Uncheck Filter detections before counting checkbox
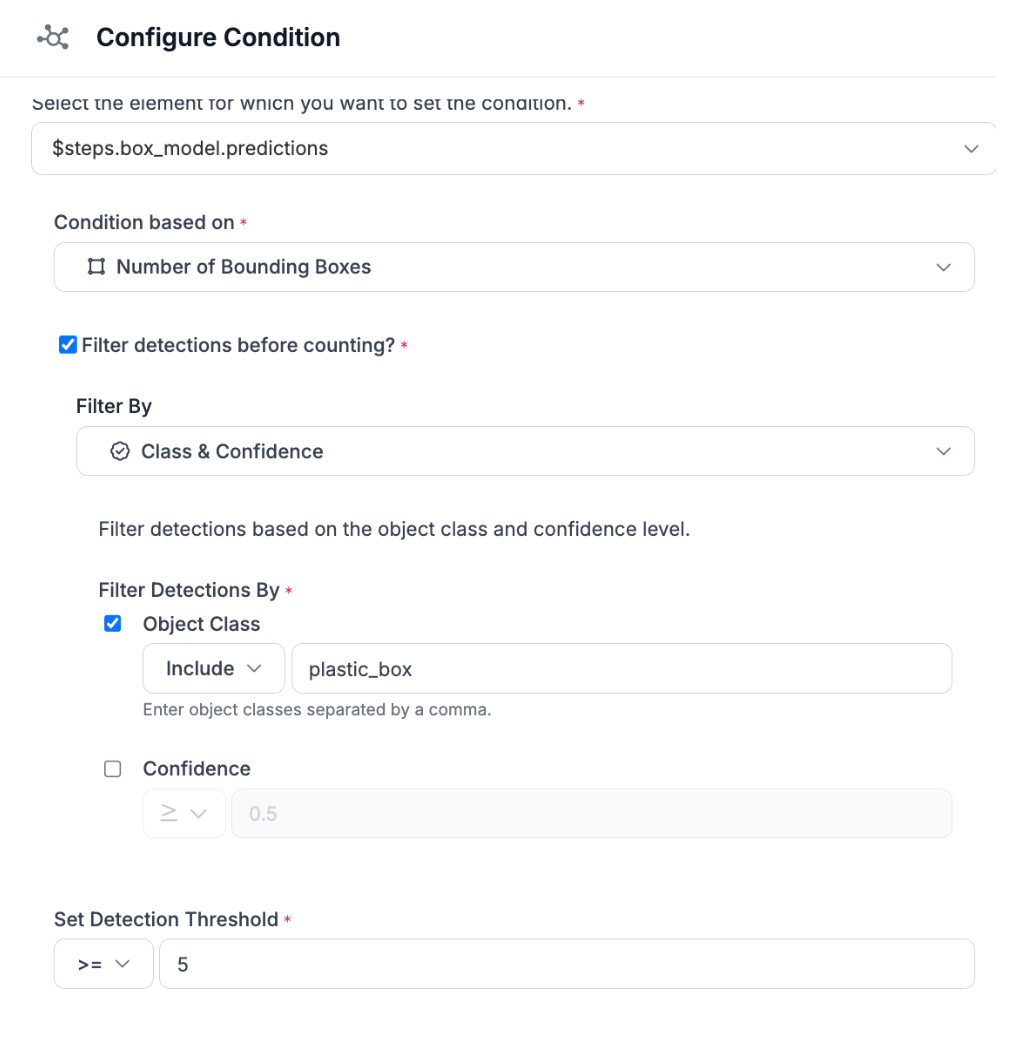 (x=68, y=345)
